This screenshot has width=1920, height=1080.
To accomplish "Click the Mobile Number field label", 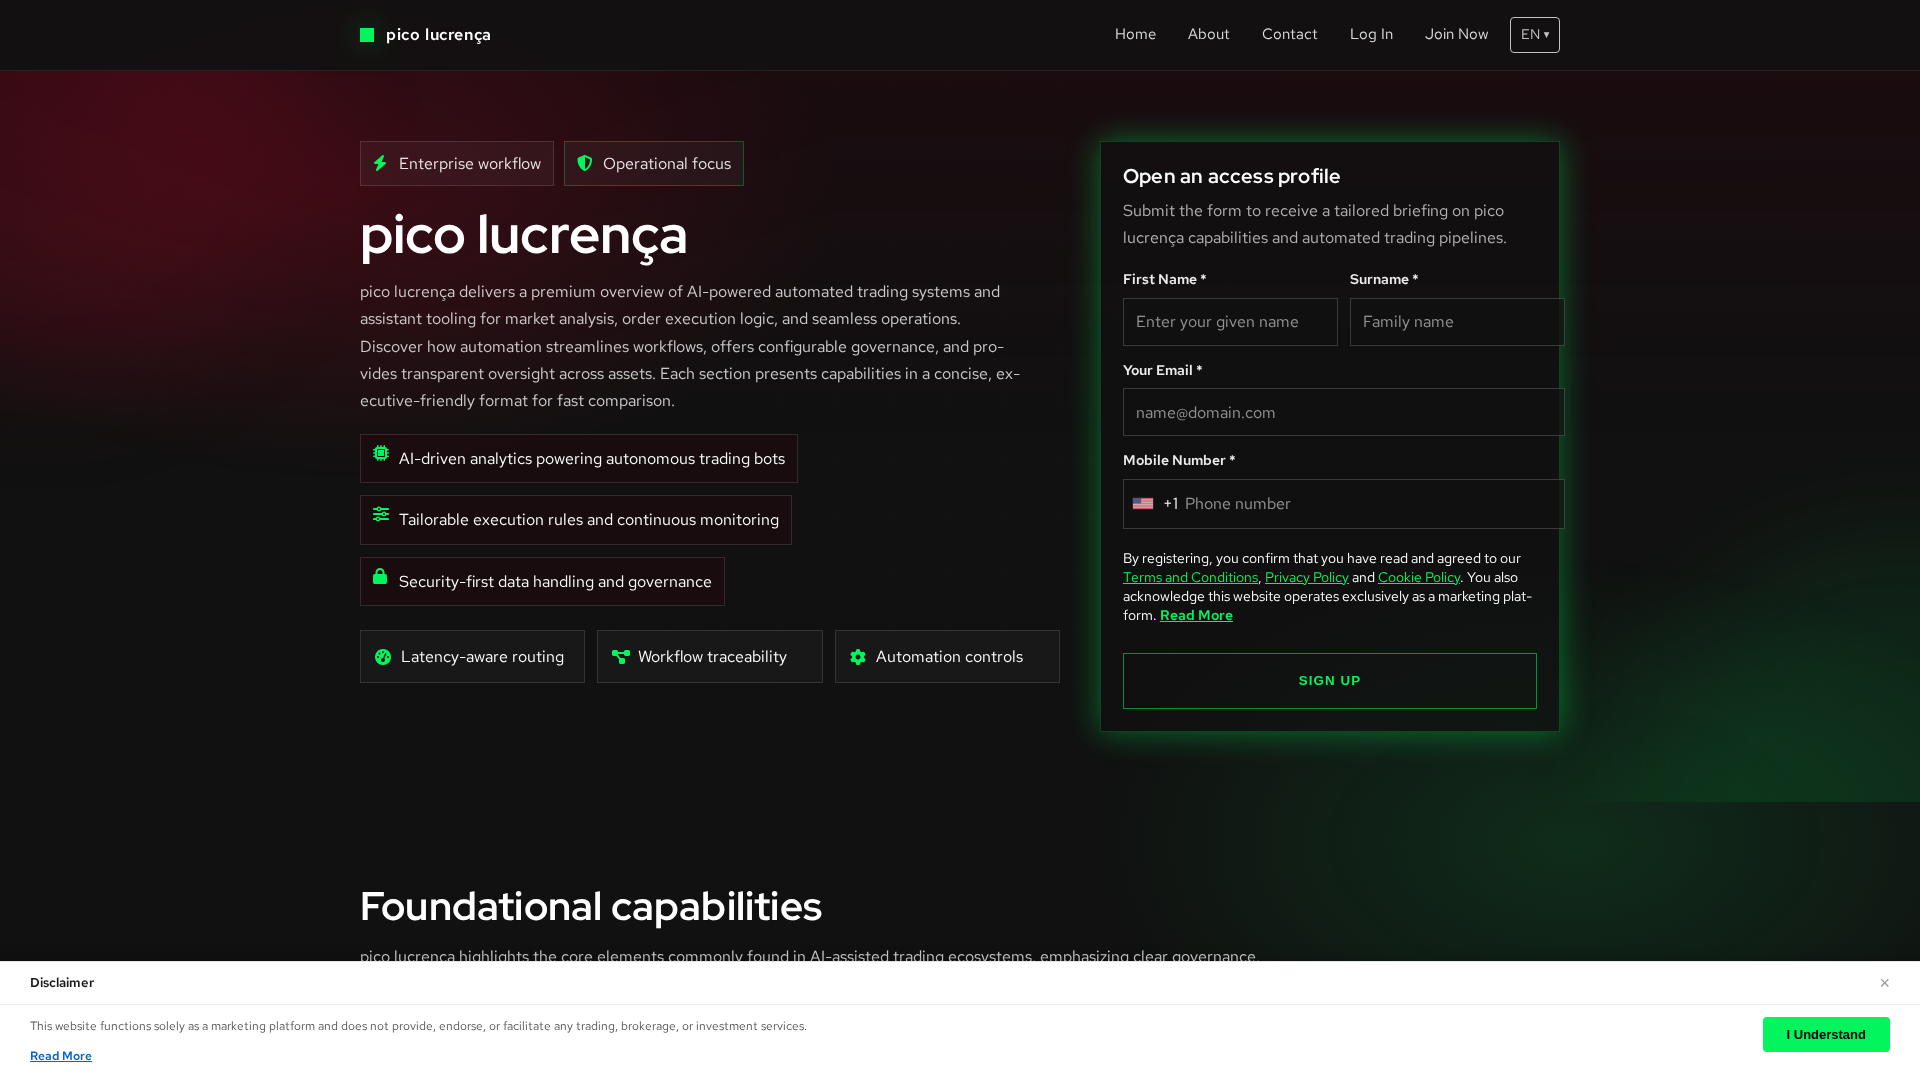I will [x=1179, y=460].
